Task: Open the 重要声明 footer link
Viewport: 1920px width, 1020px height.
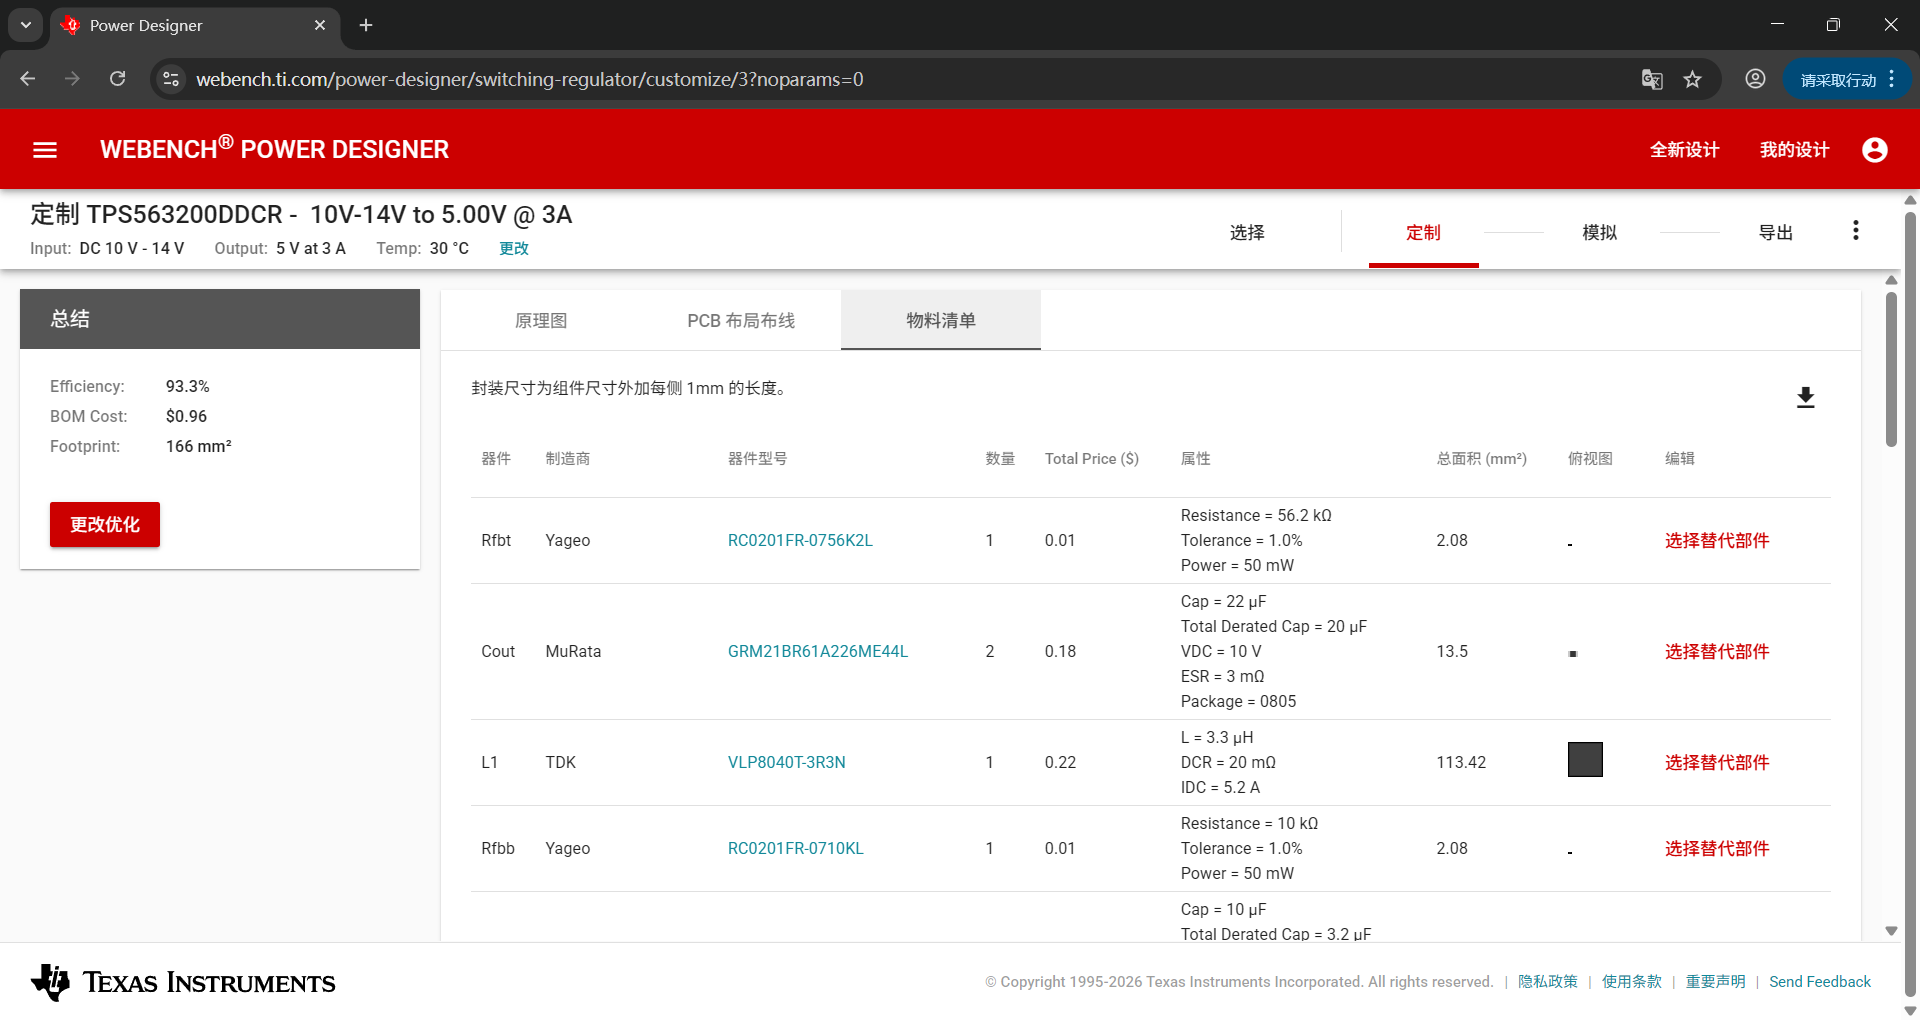Action: [x=1716, y=982]
